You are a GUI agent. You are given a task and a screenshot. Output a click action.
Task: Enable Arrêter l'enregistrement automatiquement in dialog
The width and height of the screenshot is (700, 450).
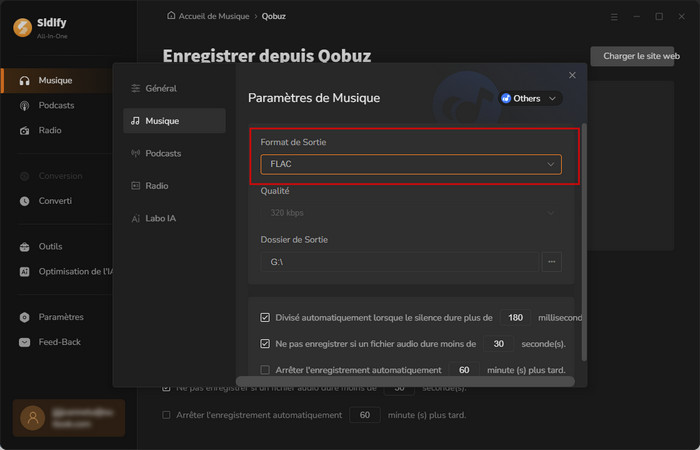[x=265, y=370]
